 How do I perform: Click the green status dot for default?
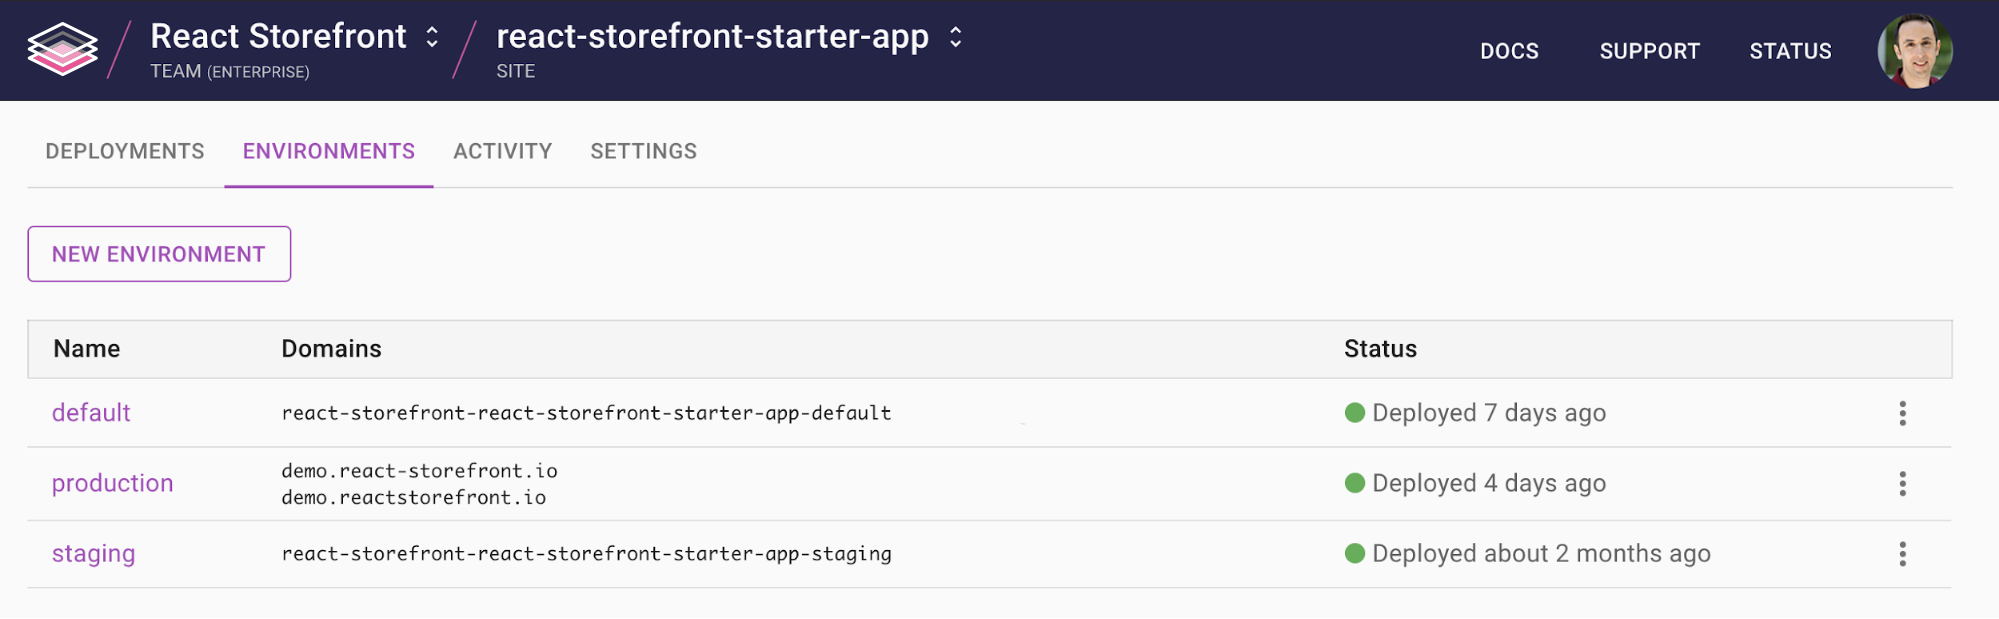point(1355,413)
